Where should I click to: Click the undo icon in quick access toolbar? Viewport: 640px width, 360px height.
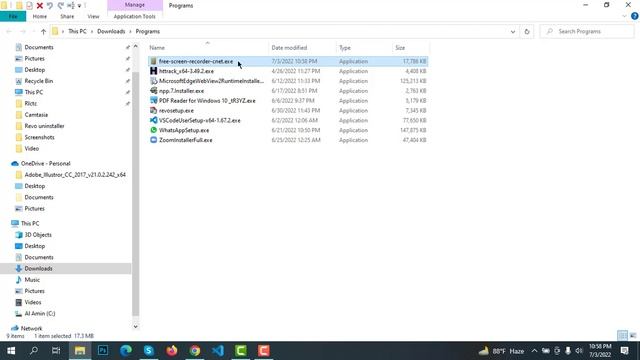(50, 5)
